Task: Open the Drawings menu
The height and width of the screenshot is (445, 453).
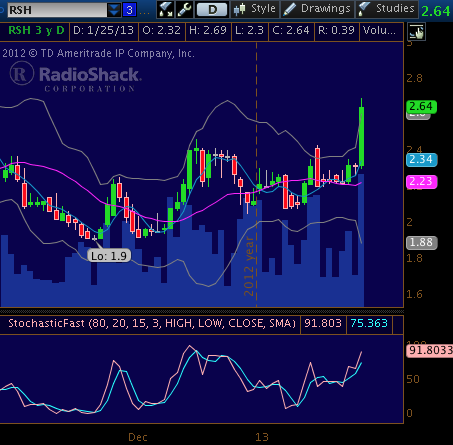Action: pyautogui.click(x=317, y=9)
